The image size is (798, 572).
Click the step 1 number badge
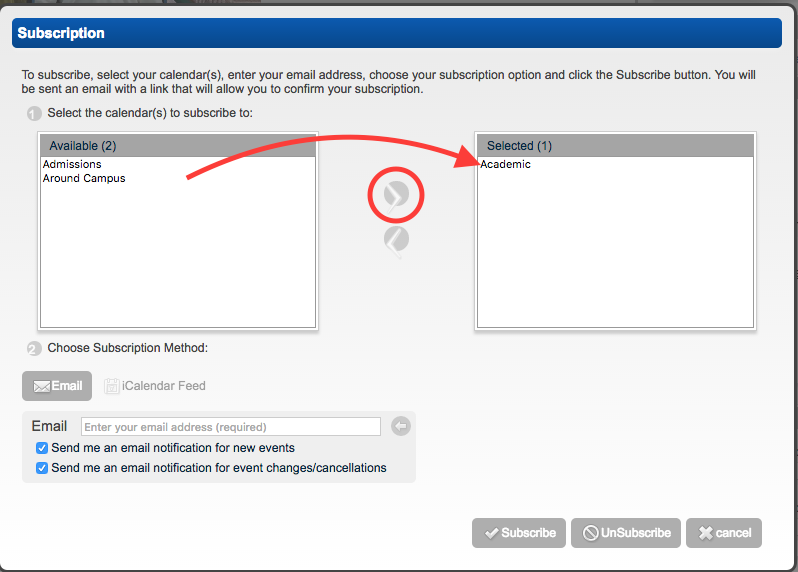point(34,113)
